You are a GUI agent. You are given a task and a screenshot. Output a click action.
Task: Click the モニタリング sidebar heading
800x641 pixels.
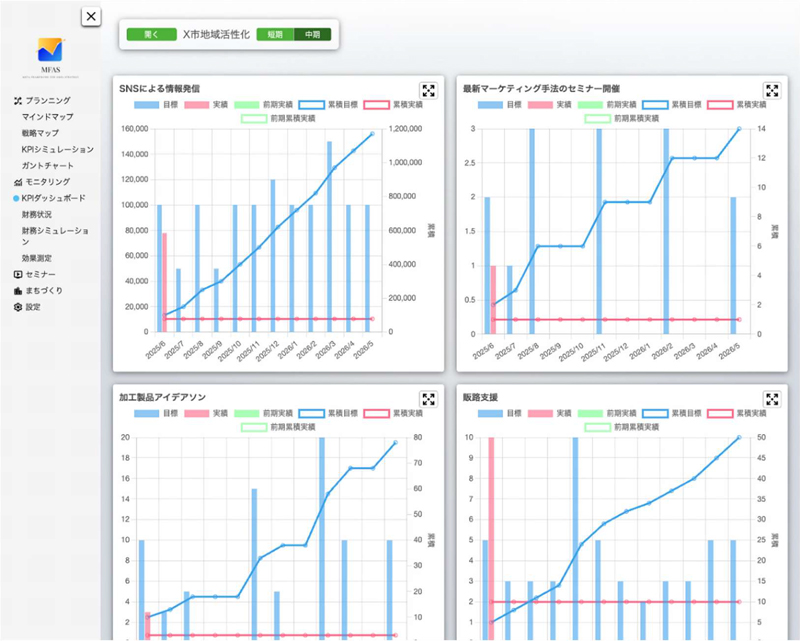48,182
